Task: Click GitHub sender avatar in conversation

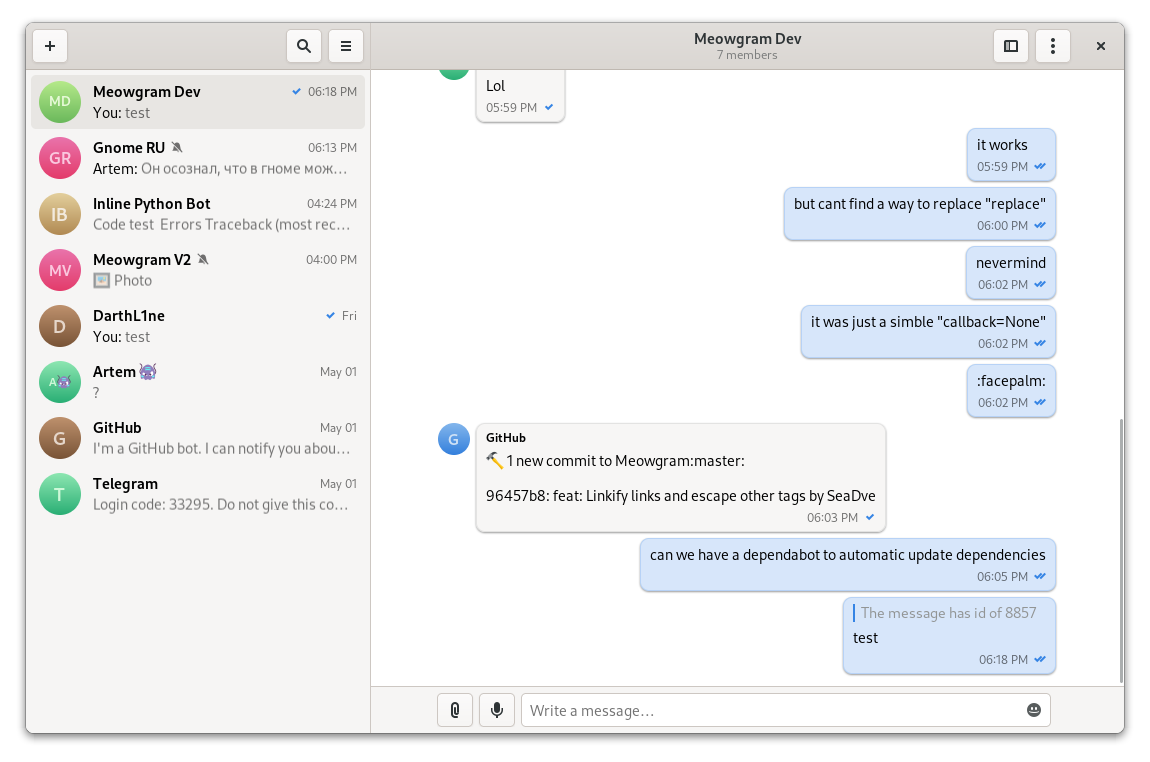Action: [453, 439]
